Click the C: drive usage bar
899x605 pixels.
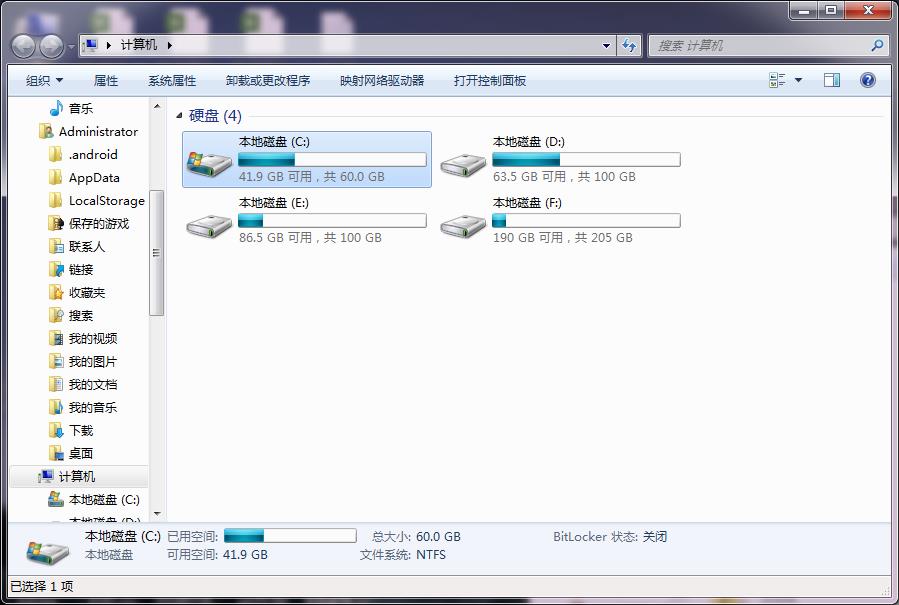[332, 160]
